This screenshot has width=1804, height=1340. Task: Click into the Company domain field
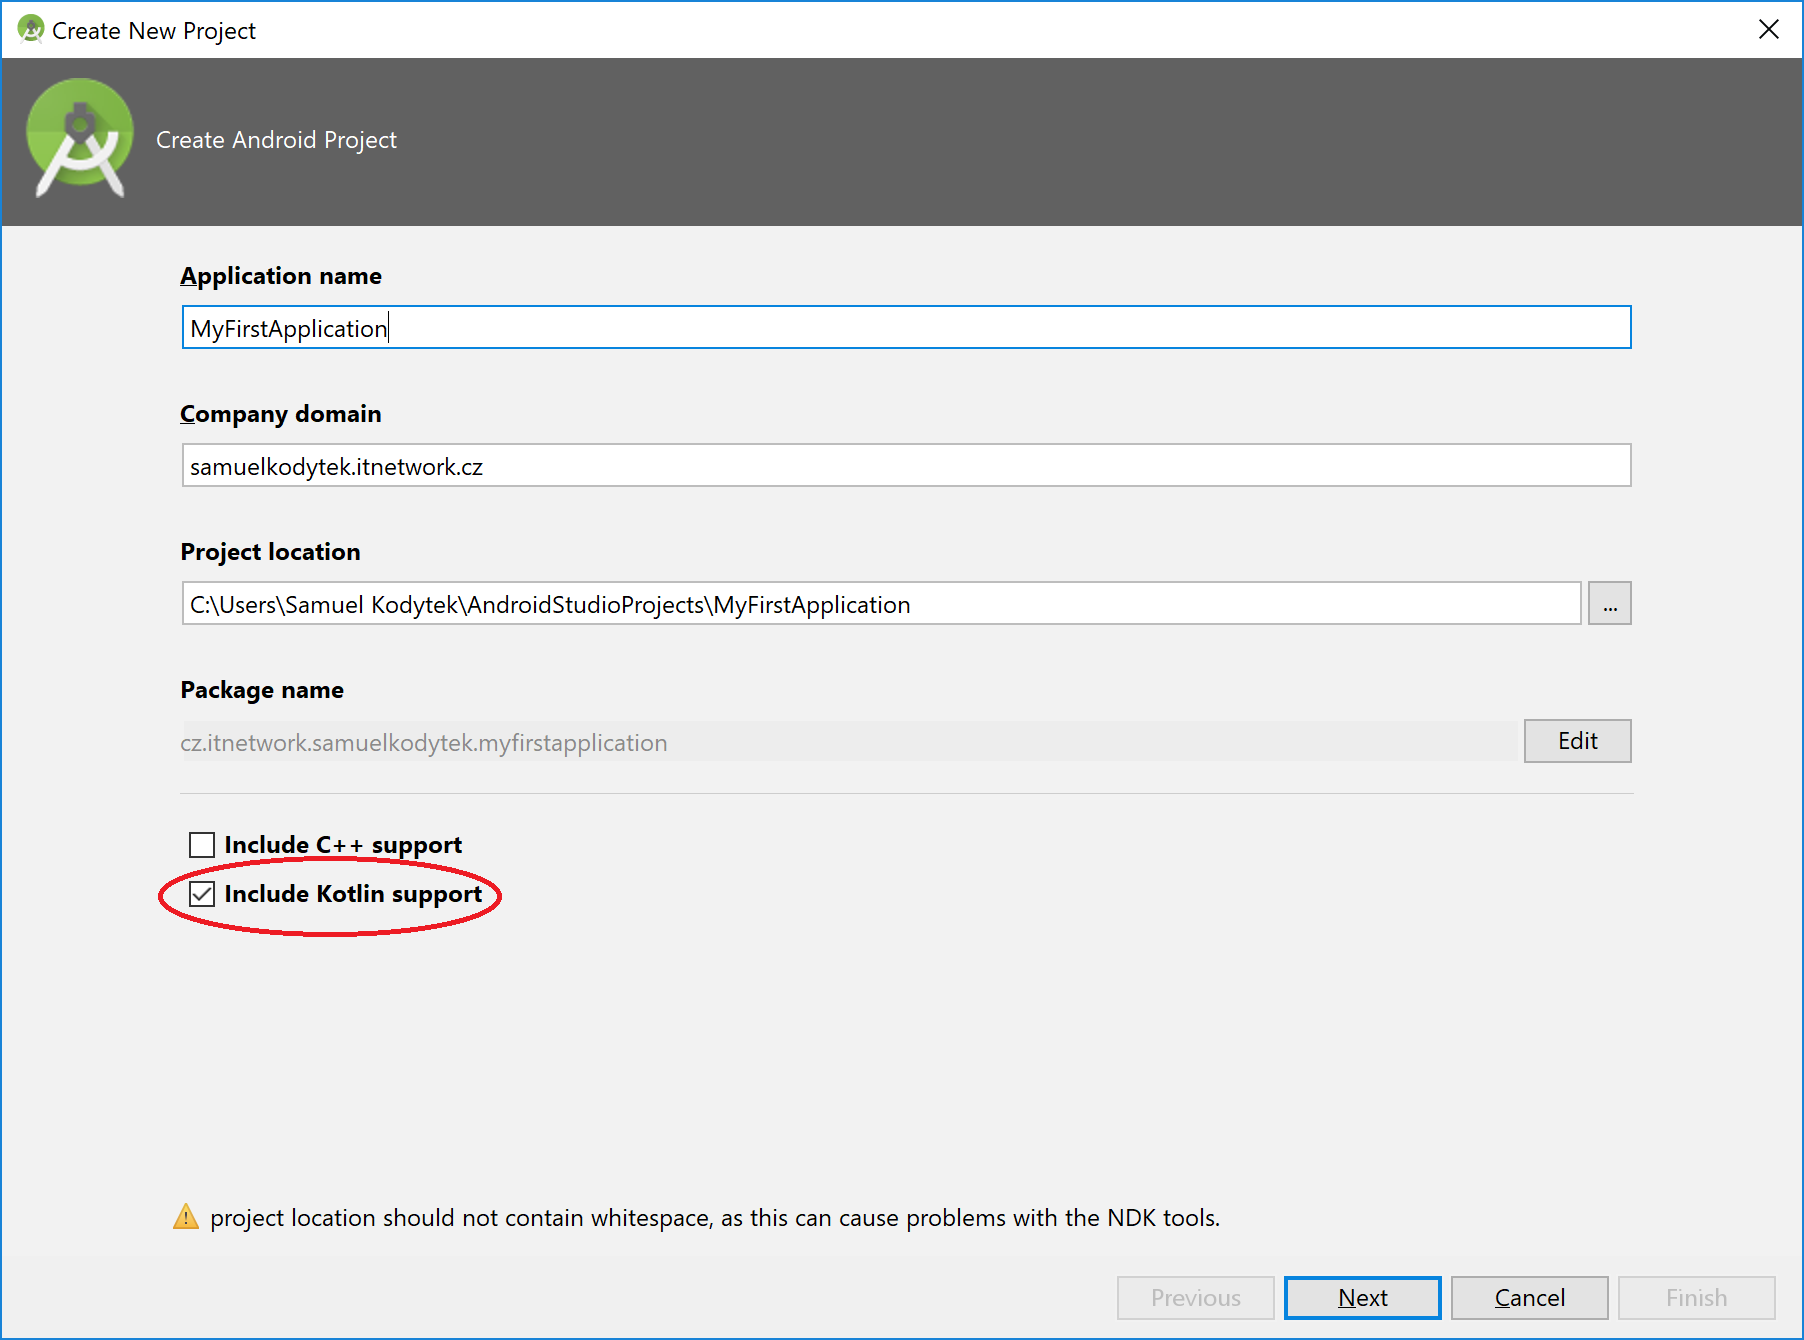pyautogui.click(x=905, y=466)
